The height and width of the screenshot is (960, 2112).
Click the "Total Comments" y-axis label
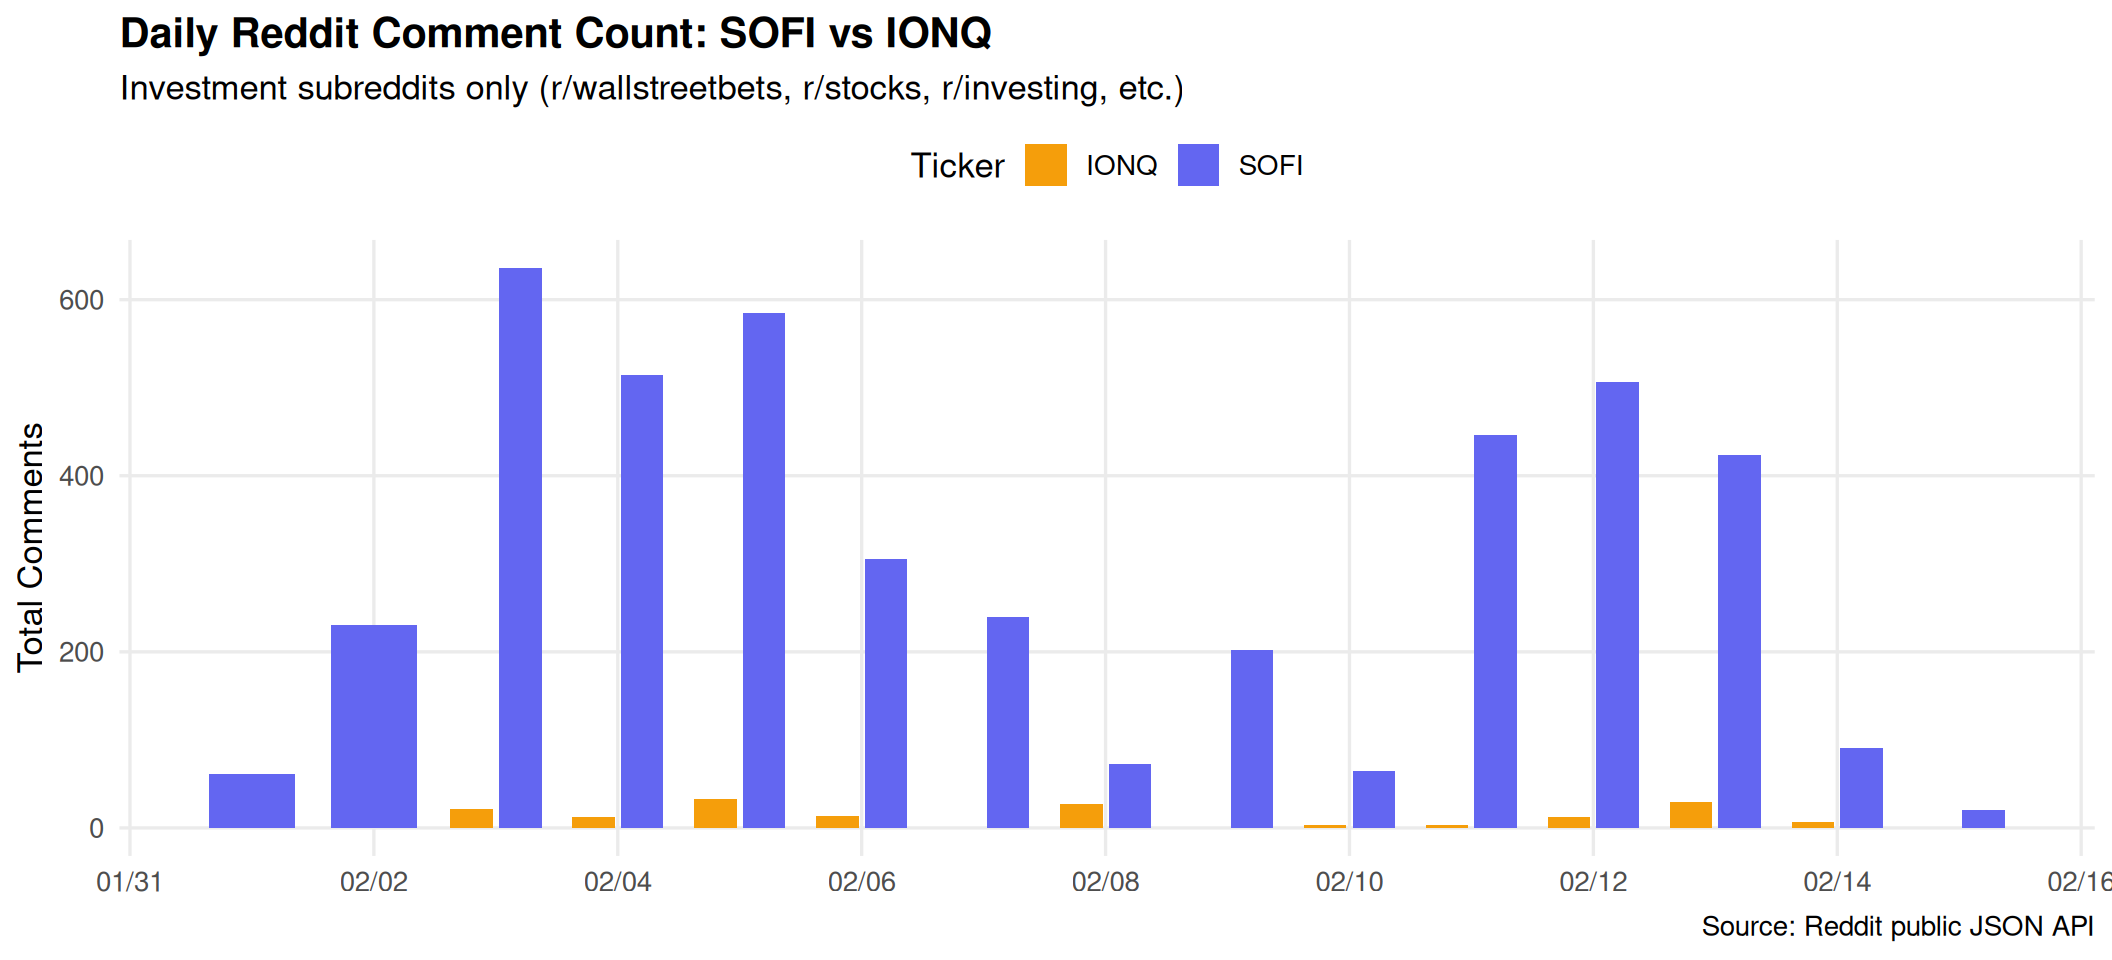(31, 547)
